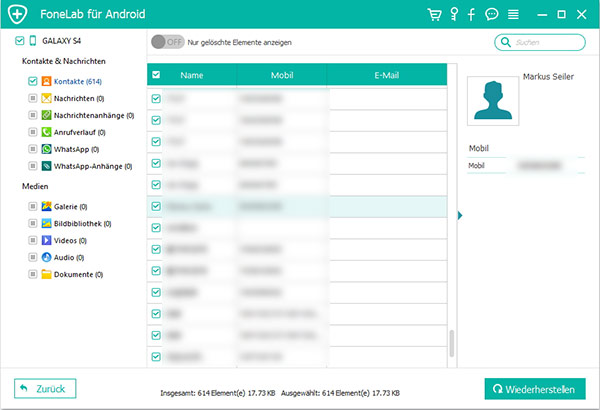The width and height of the screenshot is (600, 410).
Task: Toggle the GALAXY S4 device checkbox
Action: tap(20, 41)
